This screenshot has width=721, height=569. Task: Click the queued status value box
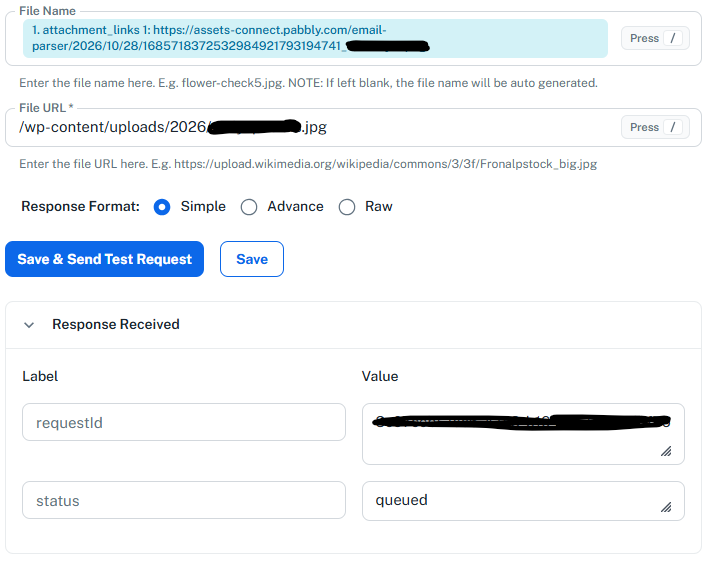[523, 501]
